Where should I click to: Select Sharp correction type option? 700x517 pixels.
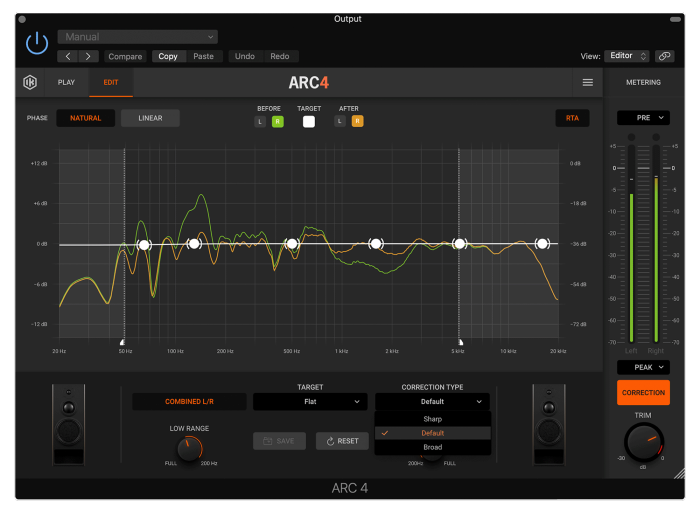[x=432, y=419]
